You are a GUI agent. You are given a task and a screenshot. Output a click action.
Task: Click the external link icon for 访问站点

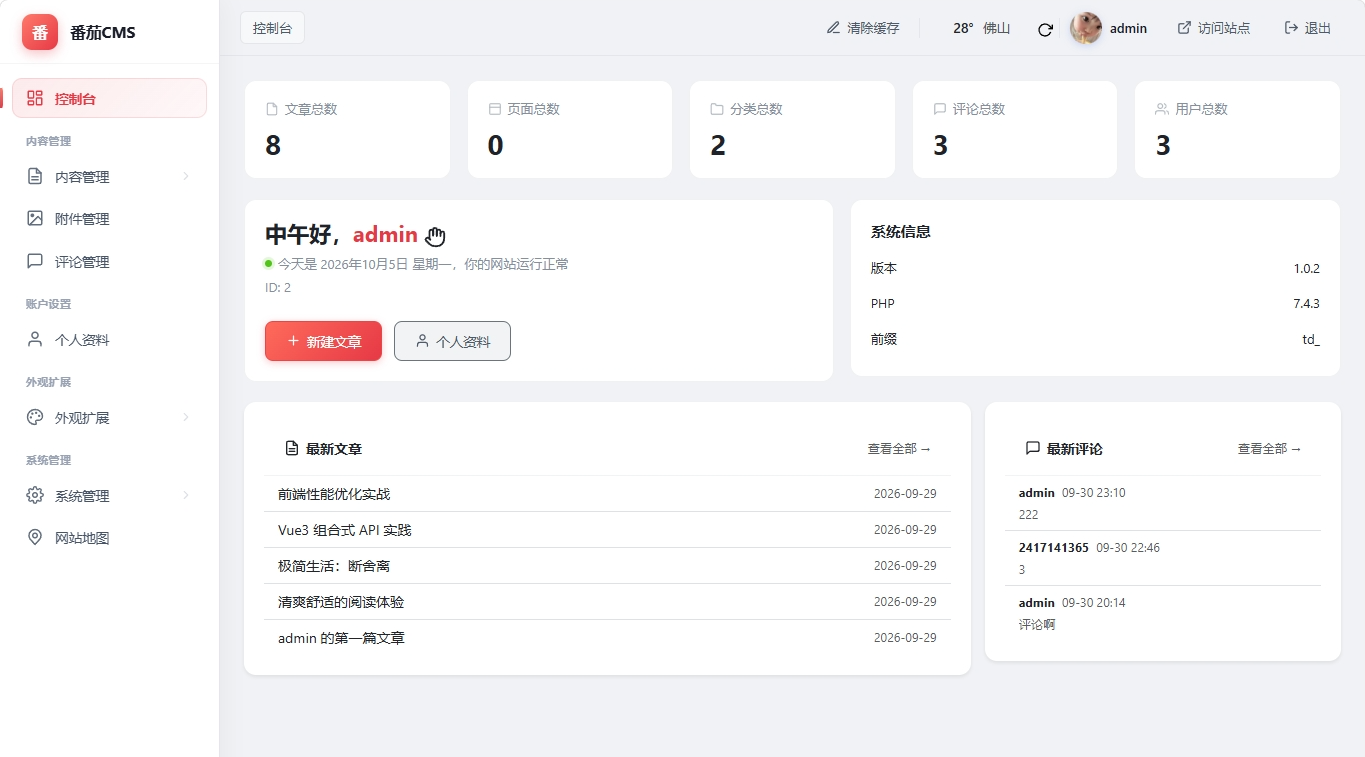point(1184,28)
